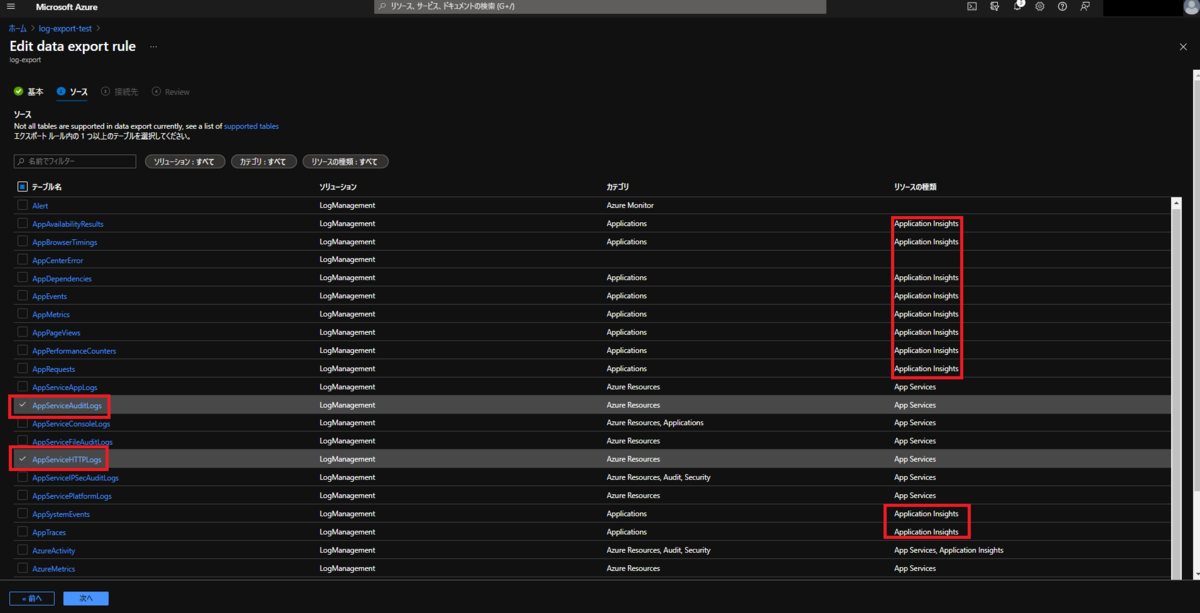This screenshot has height=613, width=1200.
Task: Switch to the 基本 wizard tab
Action: coord(29,92)
